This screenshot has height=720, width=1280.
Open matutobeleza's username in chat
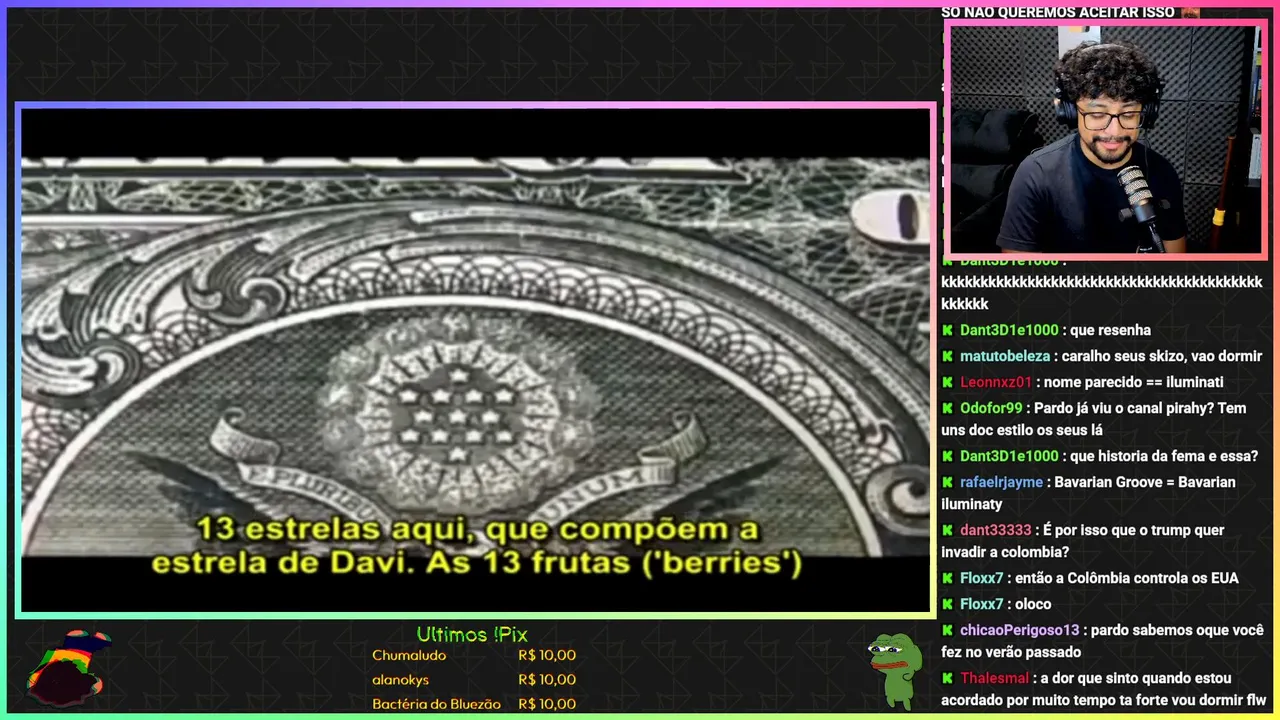[1005, 356]
